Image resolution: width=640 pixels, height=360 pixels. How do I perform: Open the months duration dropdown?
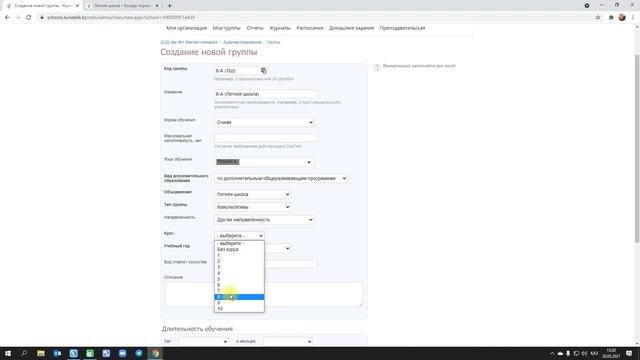coord(288,341)
